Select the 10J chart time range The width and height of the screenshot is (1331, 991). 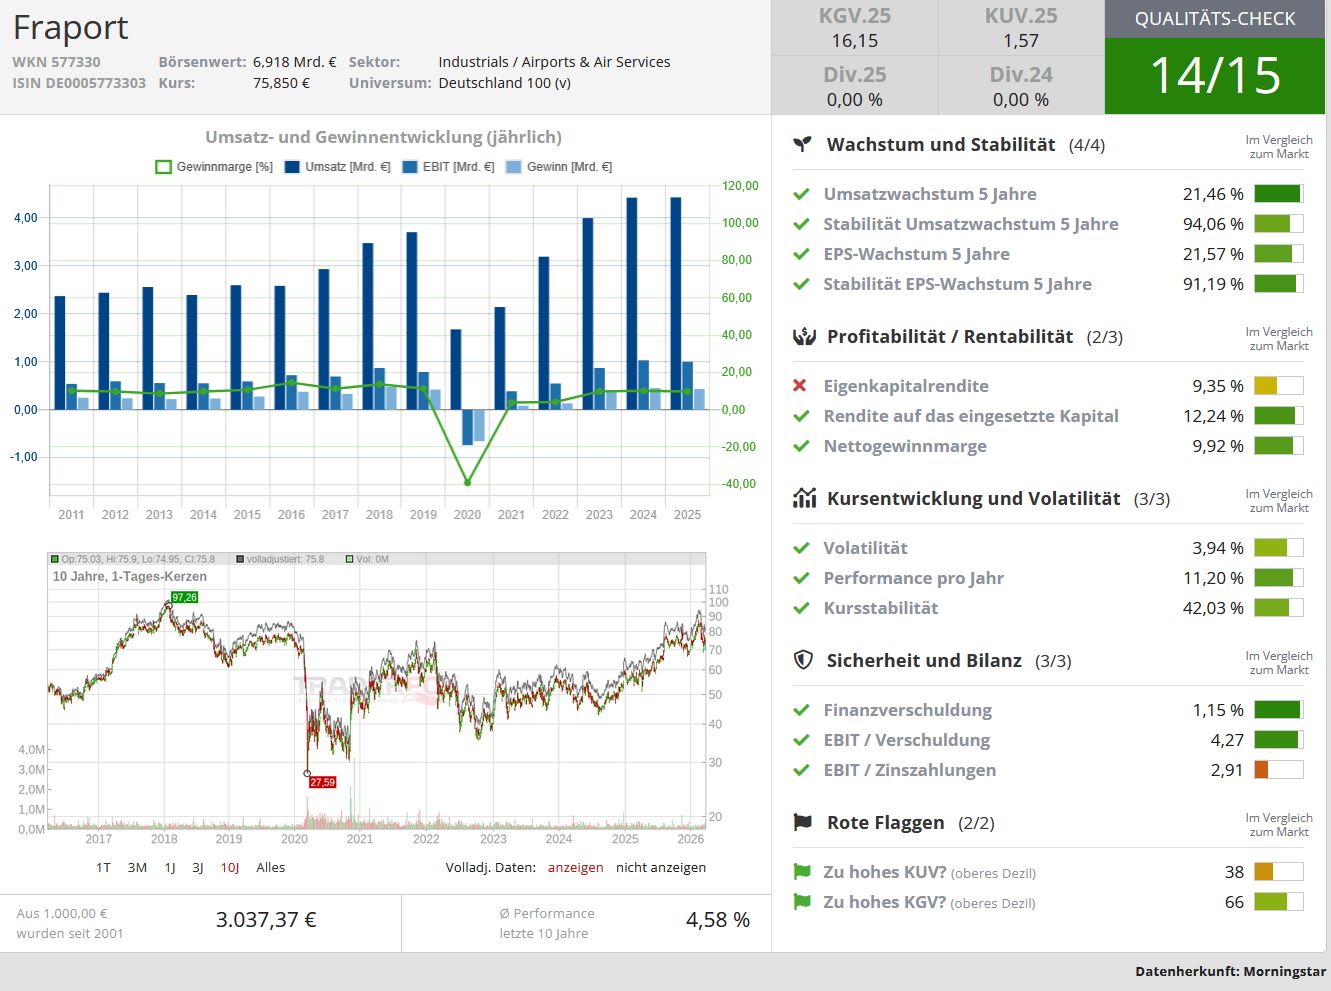pos(230,867)
